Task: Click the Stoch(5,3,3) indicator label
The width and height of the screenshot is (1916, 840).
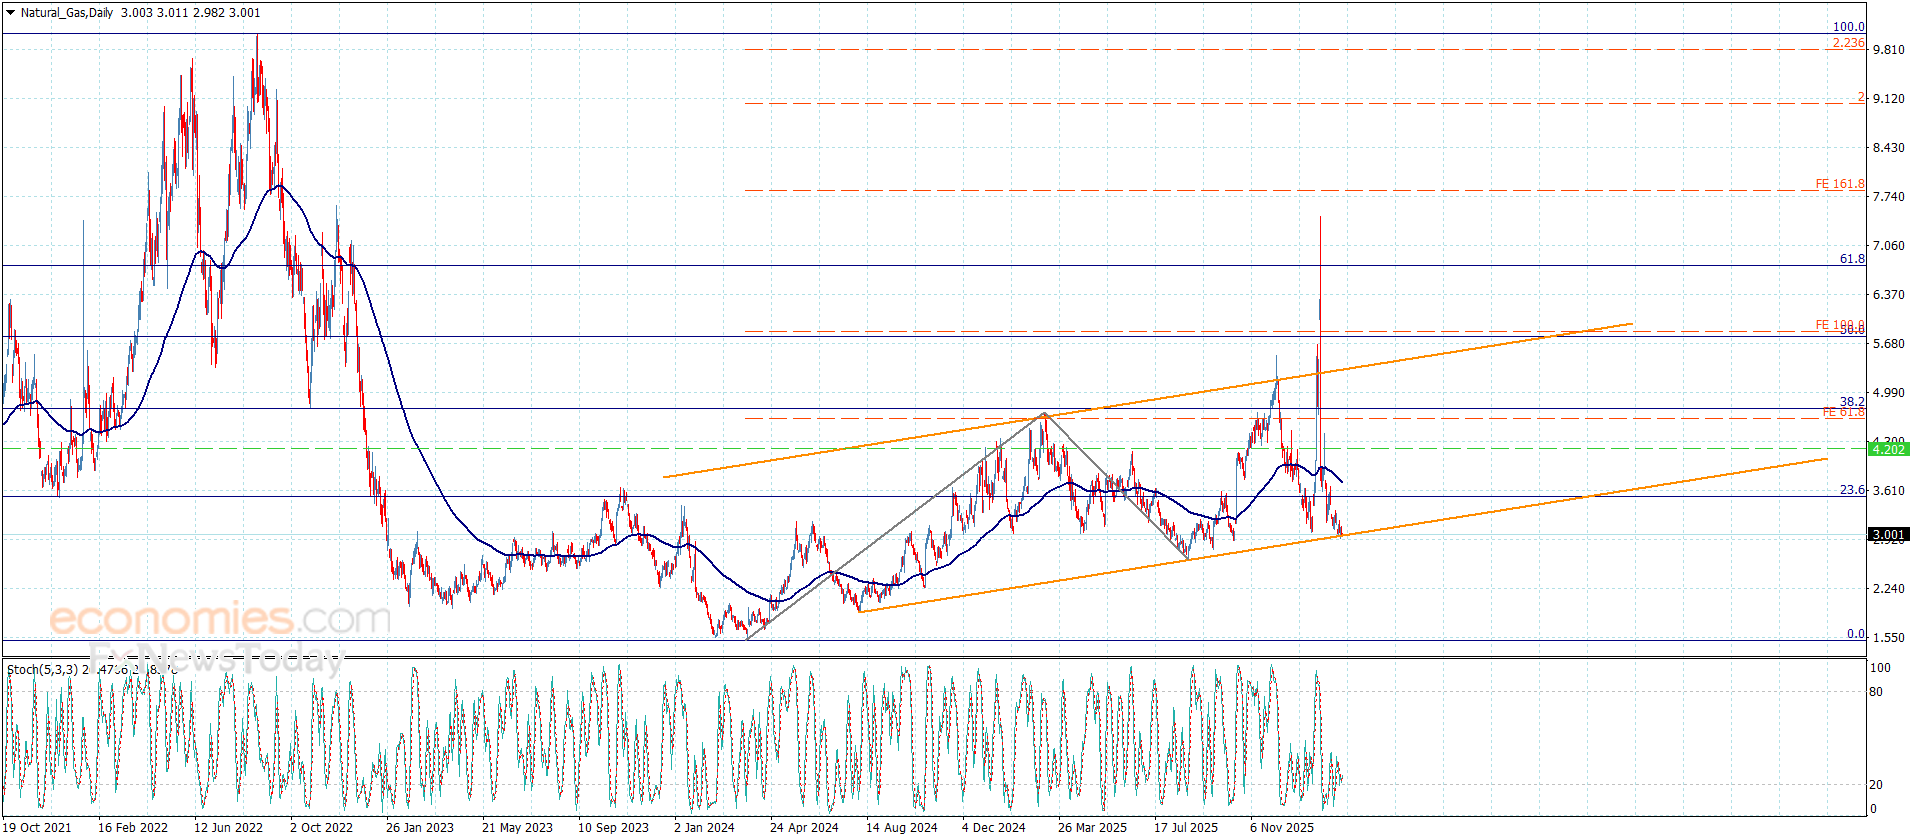Action: point(42,669)
